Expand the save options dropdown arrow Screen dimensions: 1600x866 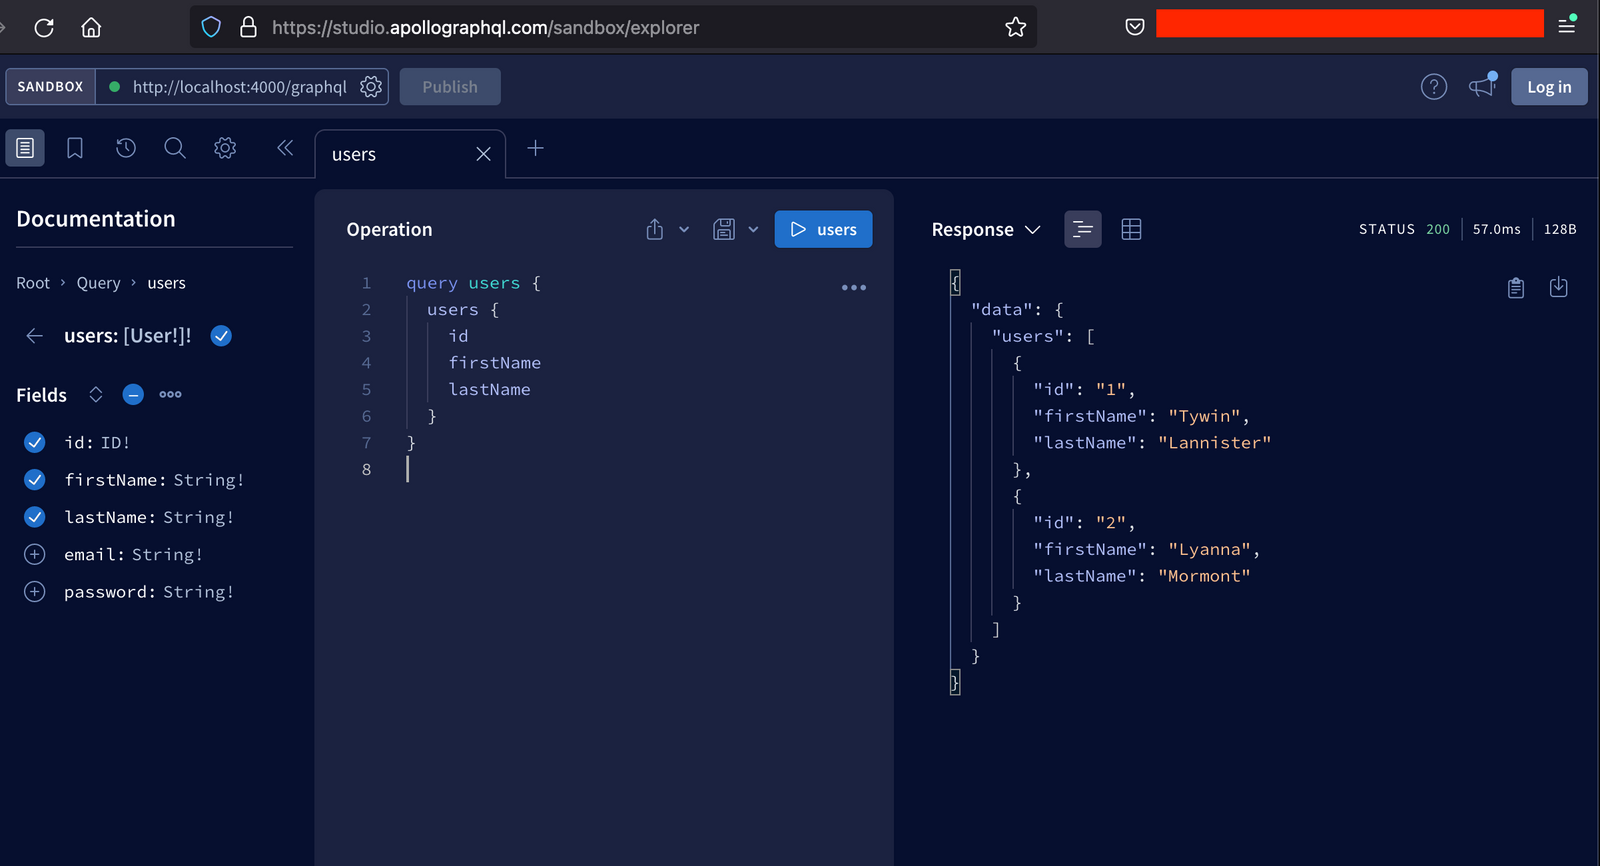[x=753, y=229]
